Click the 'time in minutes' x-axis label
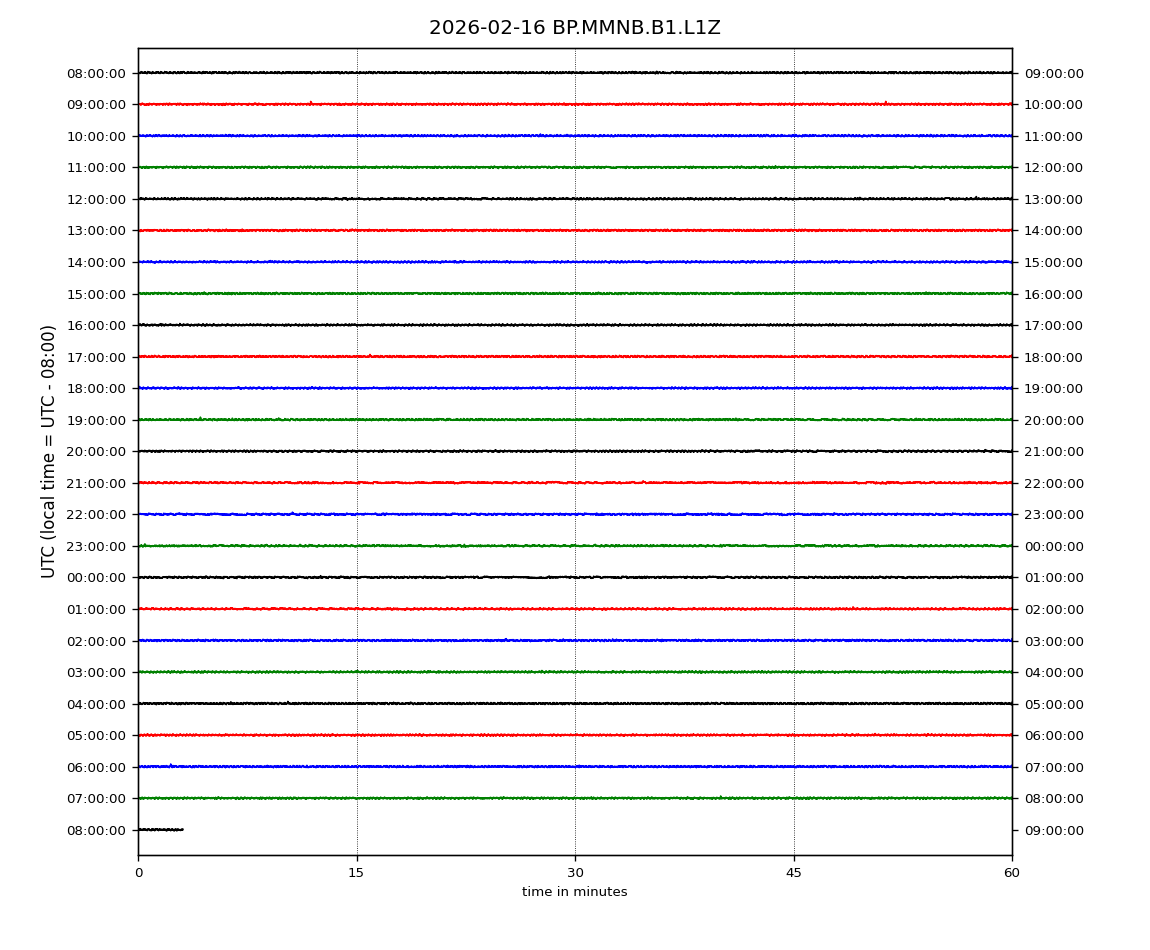This screenshot has width=1150, height=950. [x=574, y=892]
